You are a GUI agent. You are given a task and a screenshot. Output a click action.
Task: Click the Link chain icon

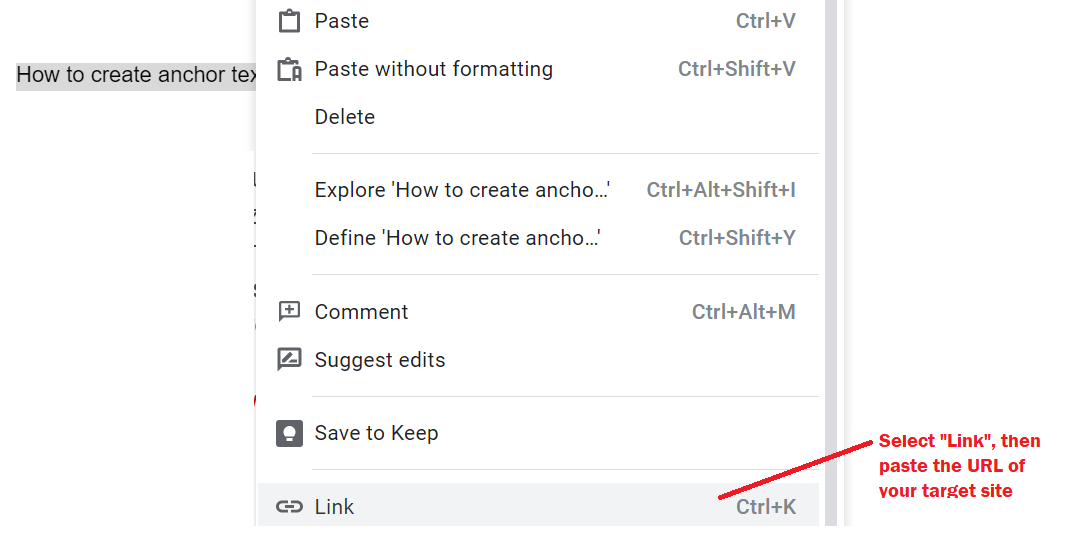point(289,506)
